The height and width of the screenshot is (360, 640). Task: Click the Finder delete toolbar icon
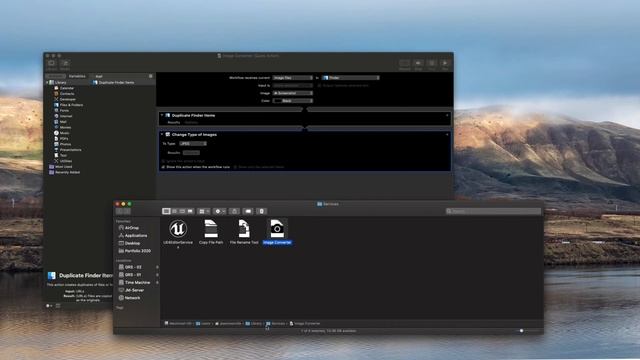click(262, 211)
